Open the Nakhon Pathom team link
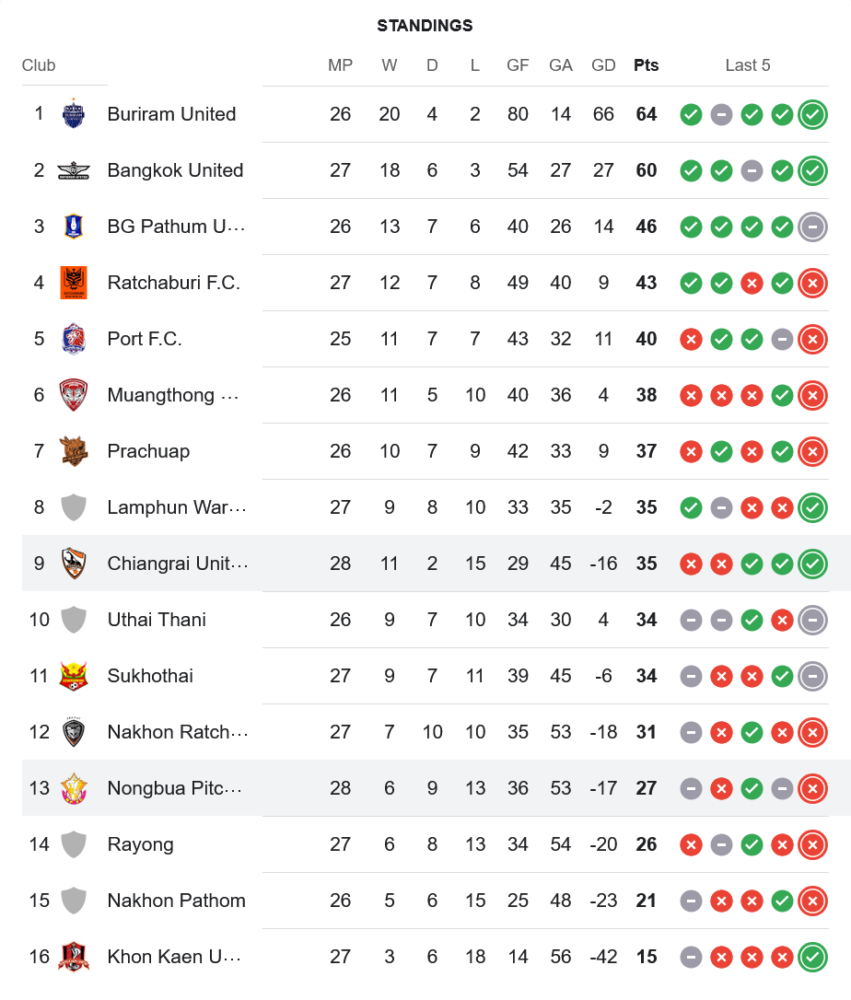Image resolution: width=851 pixels, height=1000 pixels. [176, 900]
